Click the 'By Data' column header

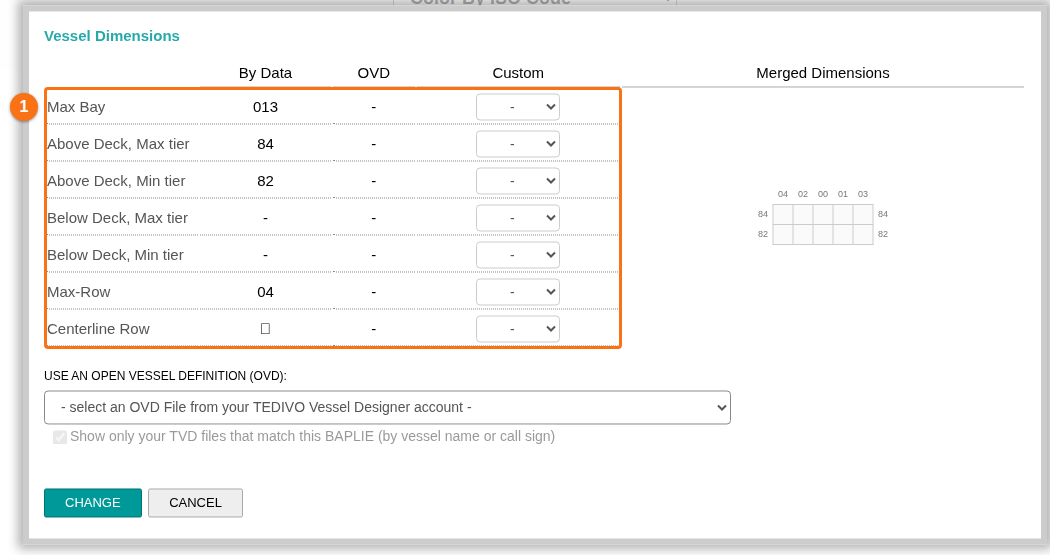pyautogui.click(x=265, y=73)
